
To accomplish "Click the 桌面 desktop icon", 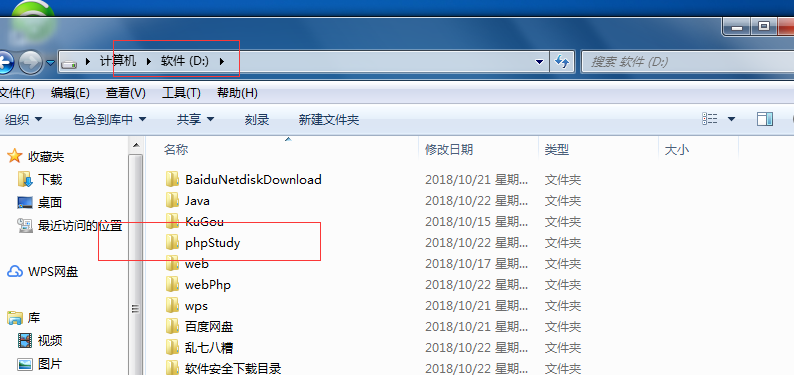I will 25,202.
